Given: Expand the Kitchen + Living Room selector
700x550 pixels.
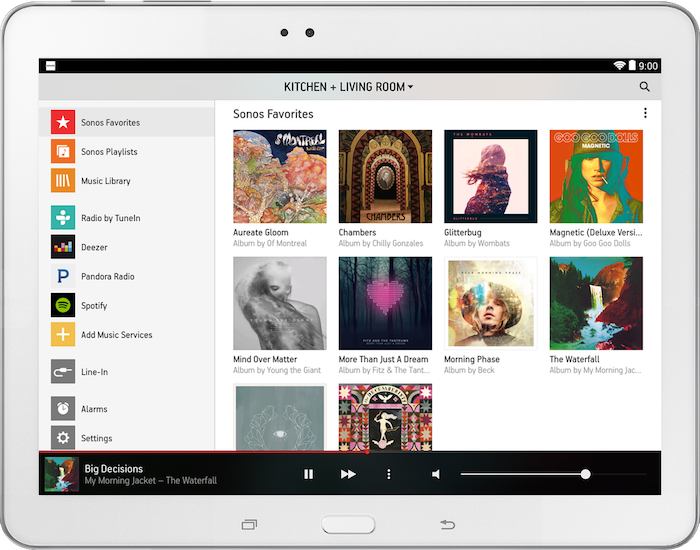Looking at the screenshot, I should 348,87.
